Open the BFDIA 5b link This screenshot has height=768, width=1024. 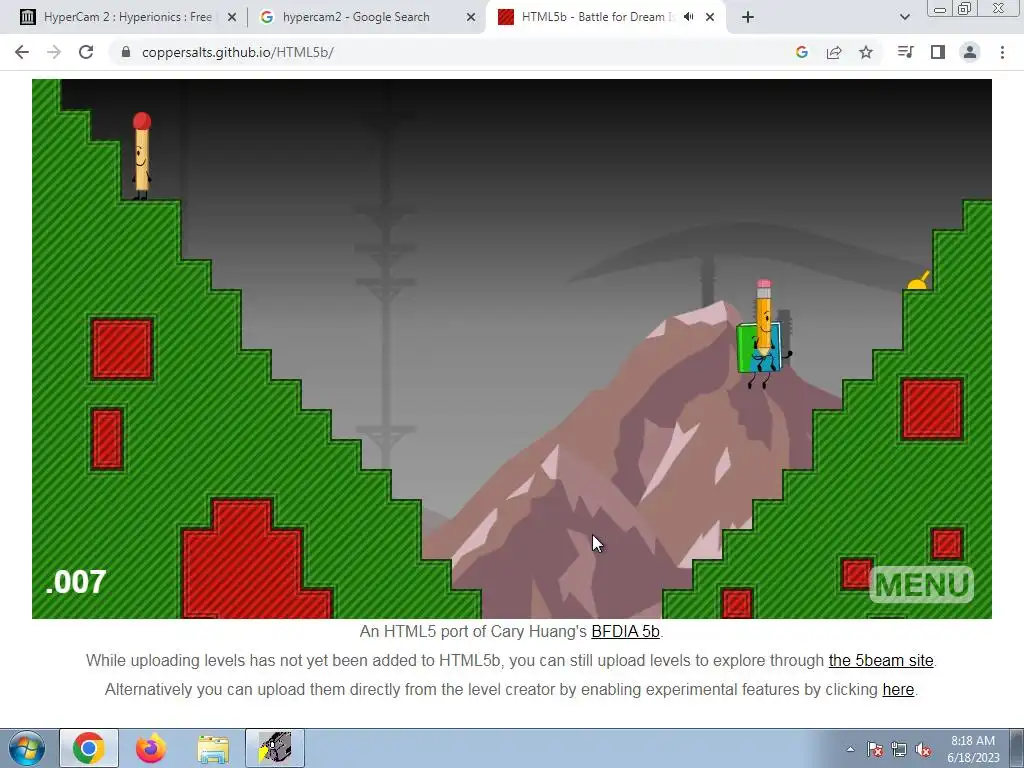click(625, 632)
